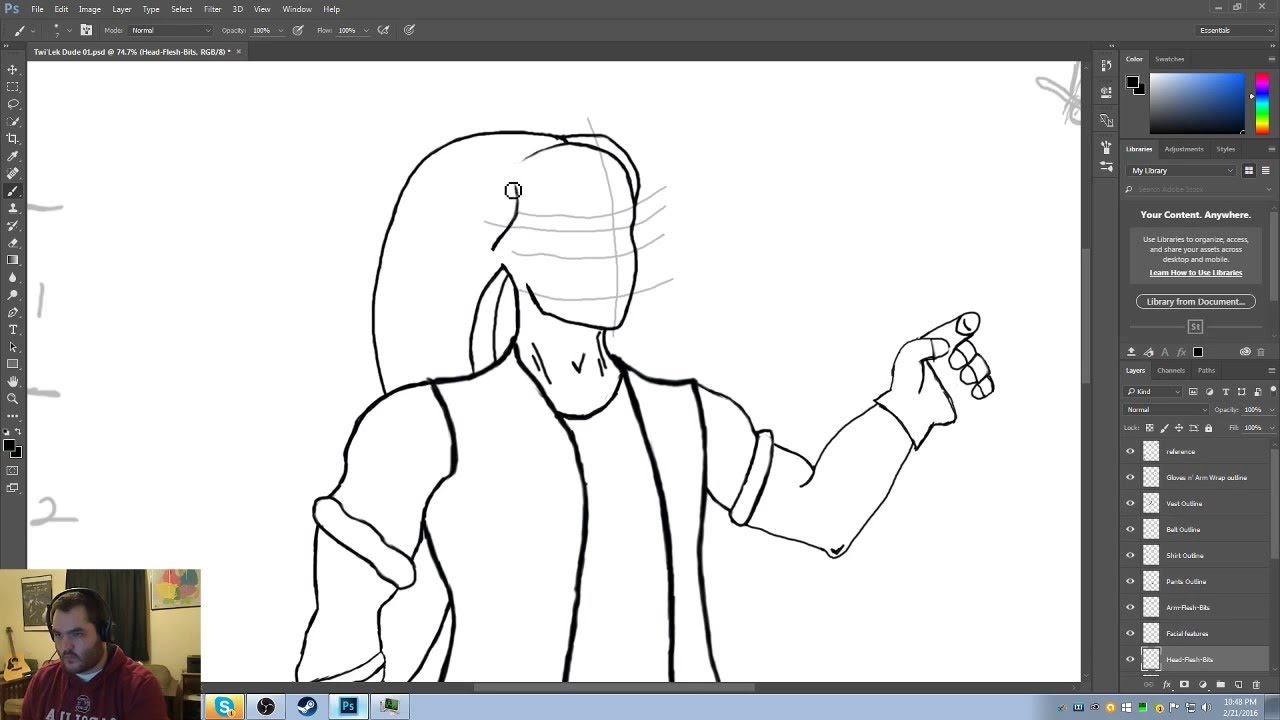The height and width of the screenshot is (720, 1280).
Task: Click the toolbar foreground color swatch
Action: 10,445
